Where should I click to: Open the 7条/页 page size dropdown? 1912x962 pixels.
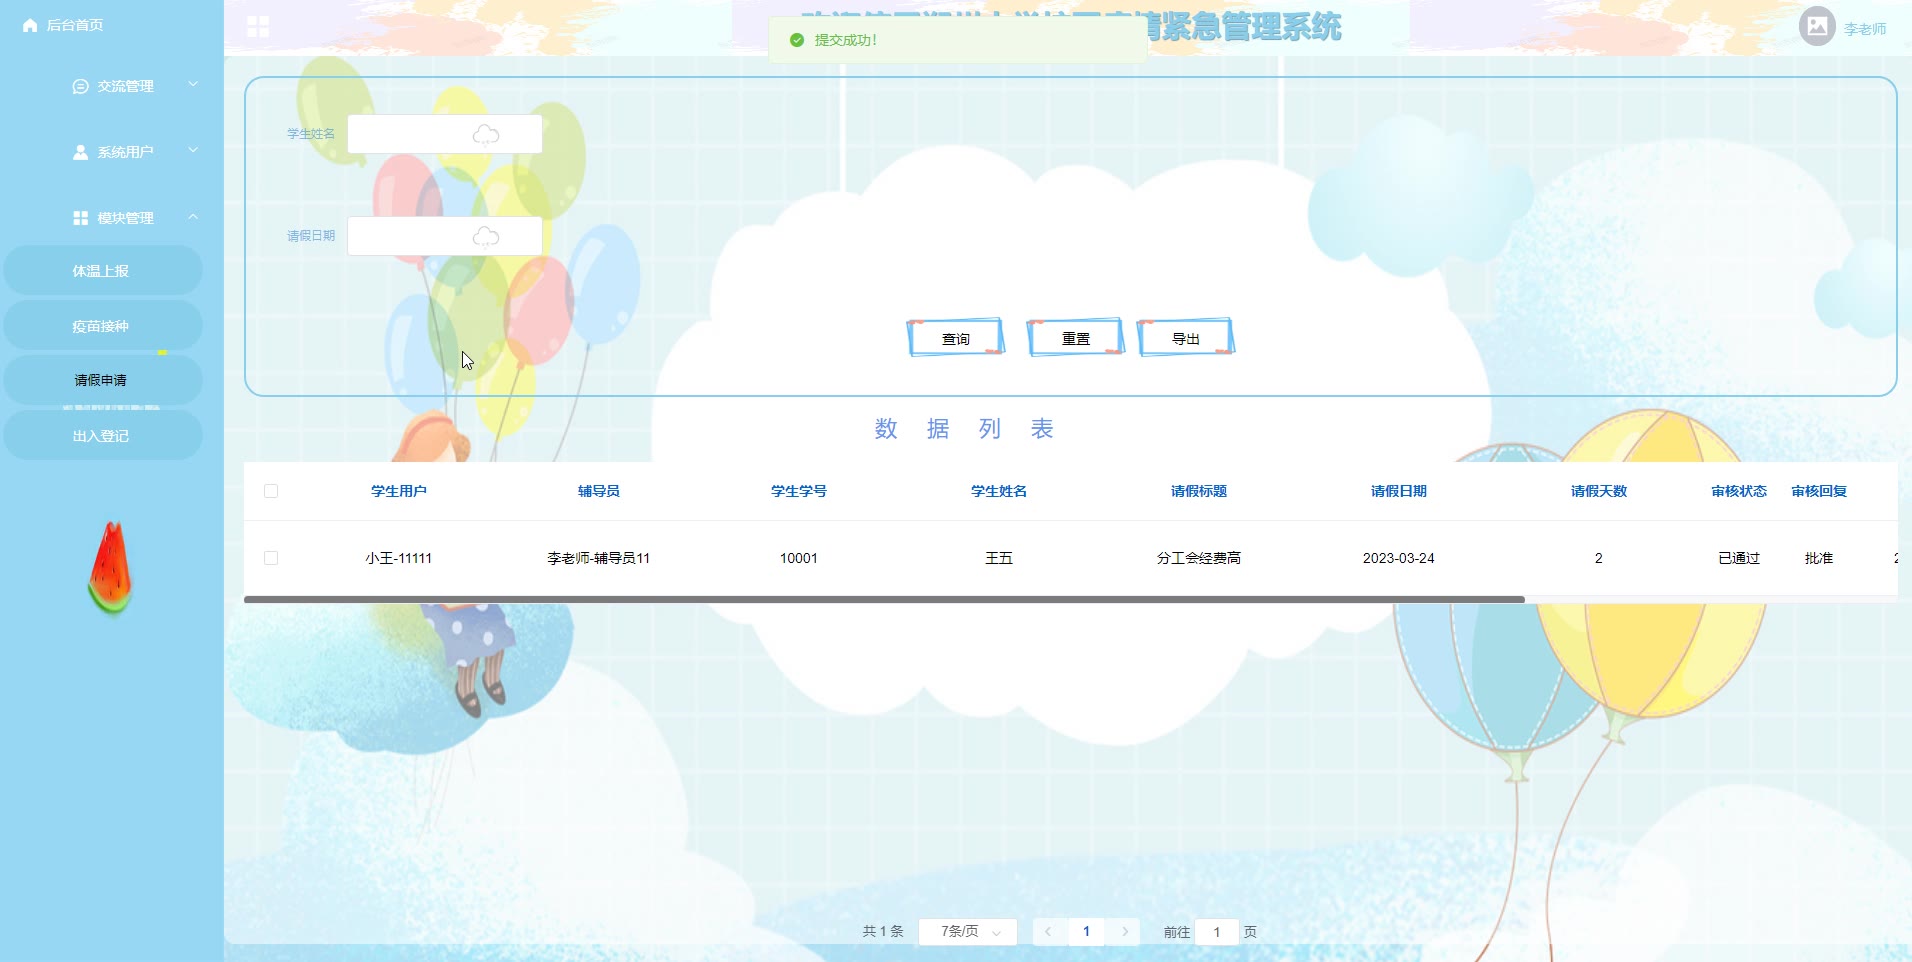coord(968,931)
